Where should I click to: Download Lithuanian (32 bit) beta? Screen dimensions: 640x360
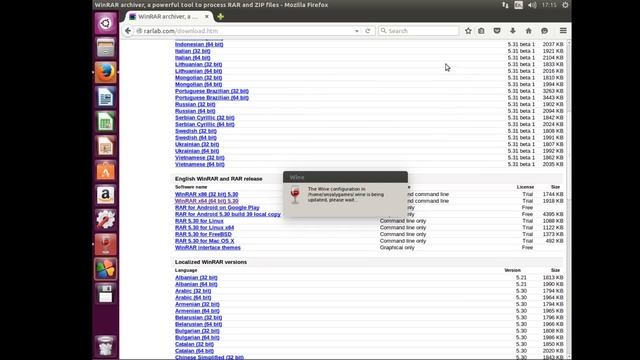click(x=199, y=64)
